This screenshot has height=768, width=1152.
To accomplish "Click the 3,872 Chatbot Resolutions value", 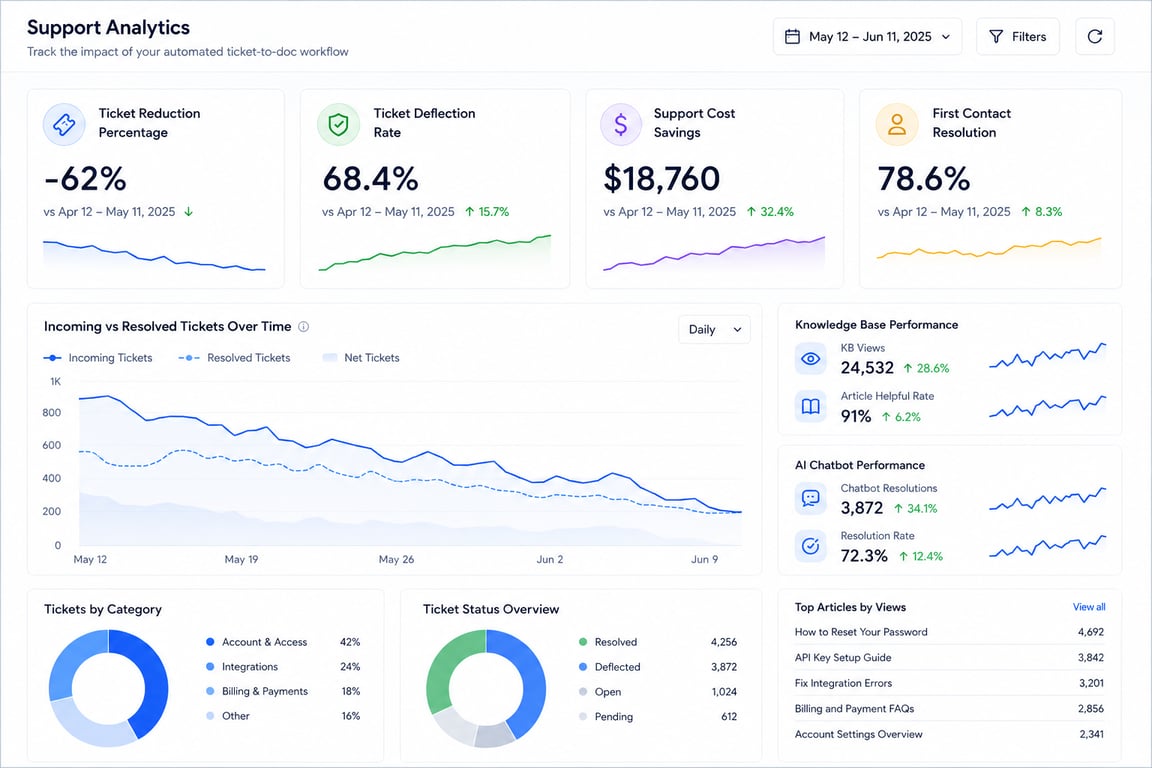I will click(x=862, y=508).
